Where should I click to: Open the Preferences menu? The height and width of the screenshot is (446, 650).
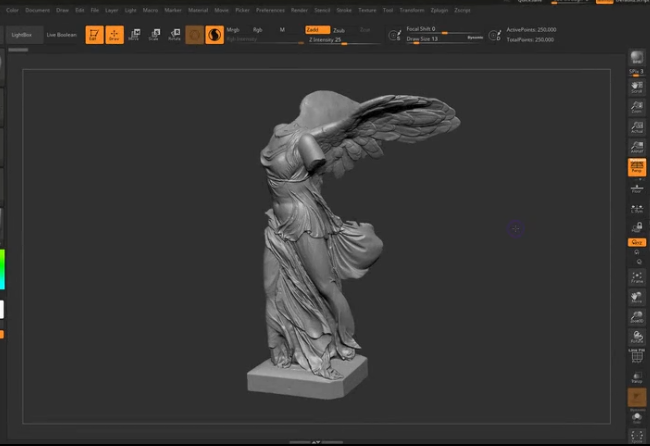270,10
